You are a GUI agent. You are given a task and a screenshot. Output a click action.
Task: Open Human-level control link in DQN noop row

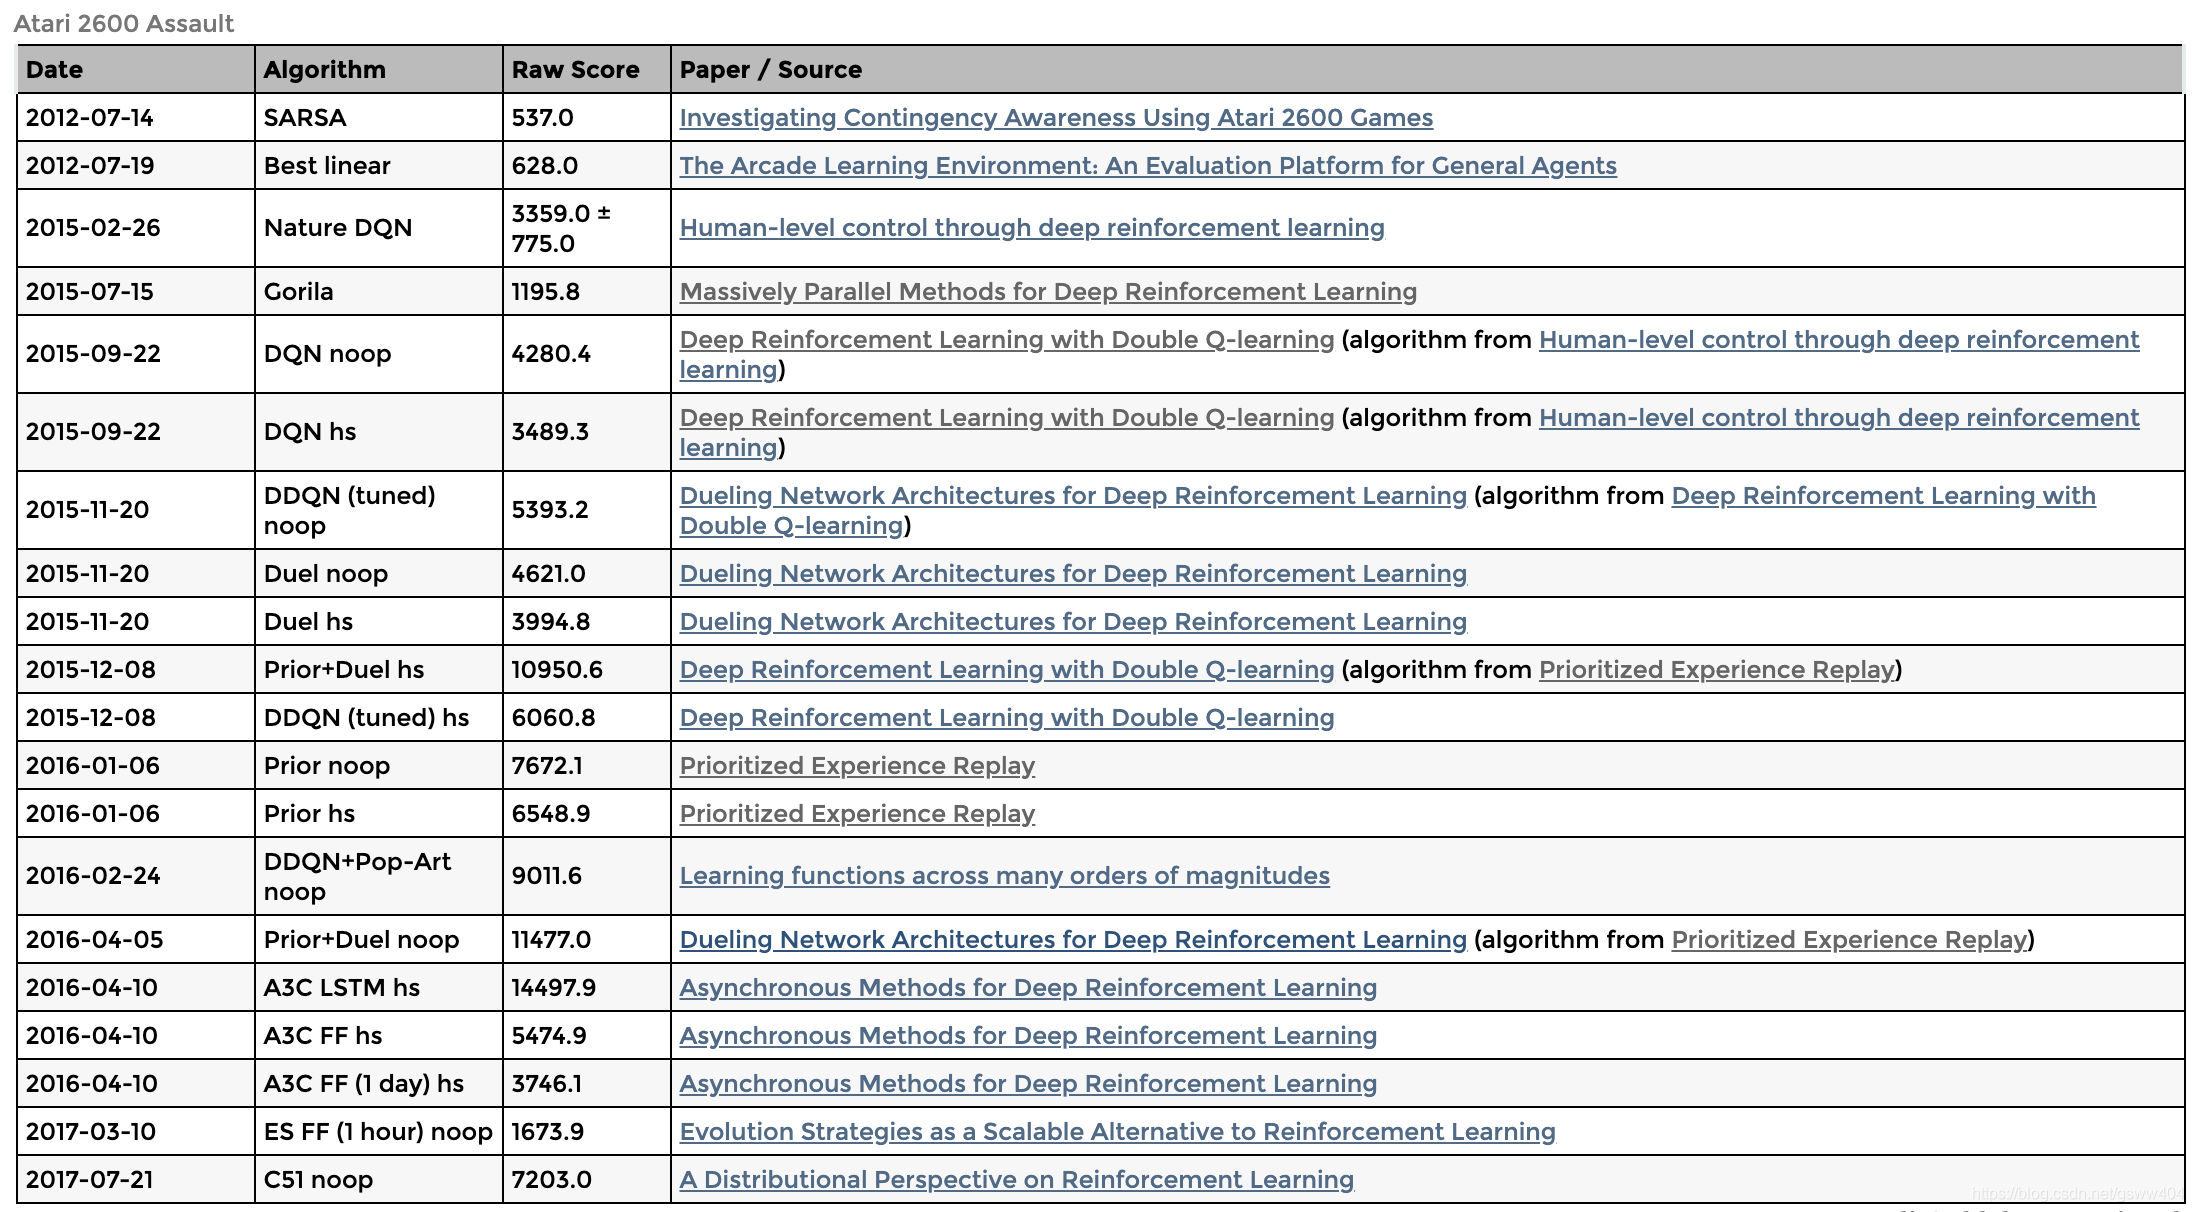(x=1839, y=340)
